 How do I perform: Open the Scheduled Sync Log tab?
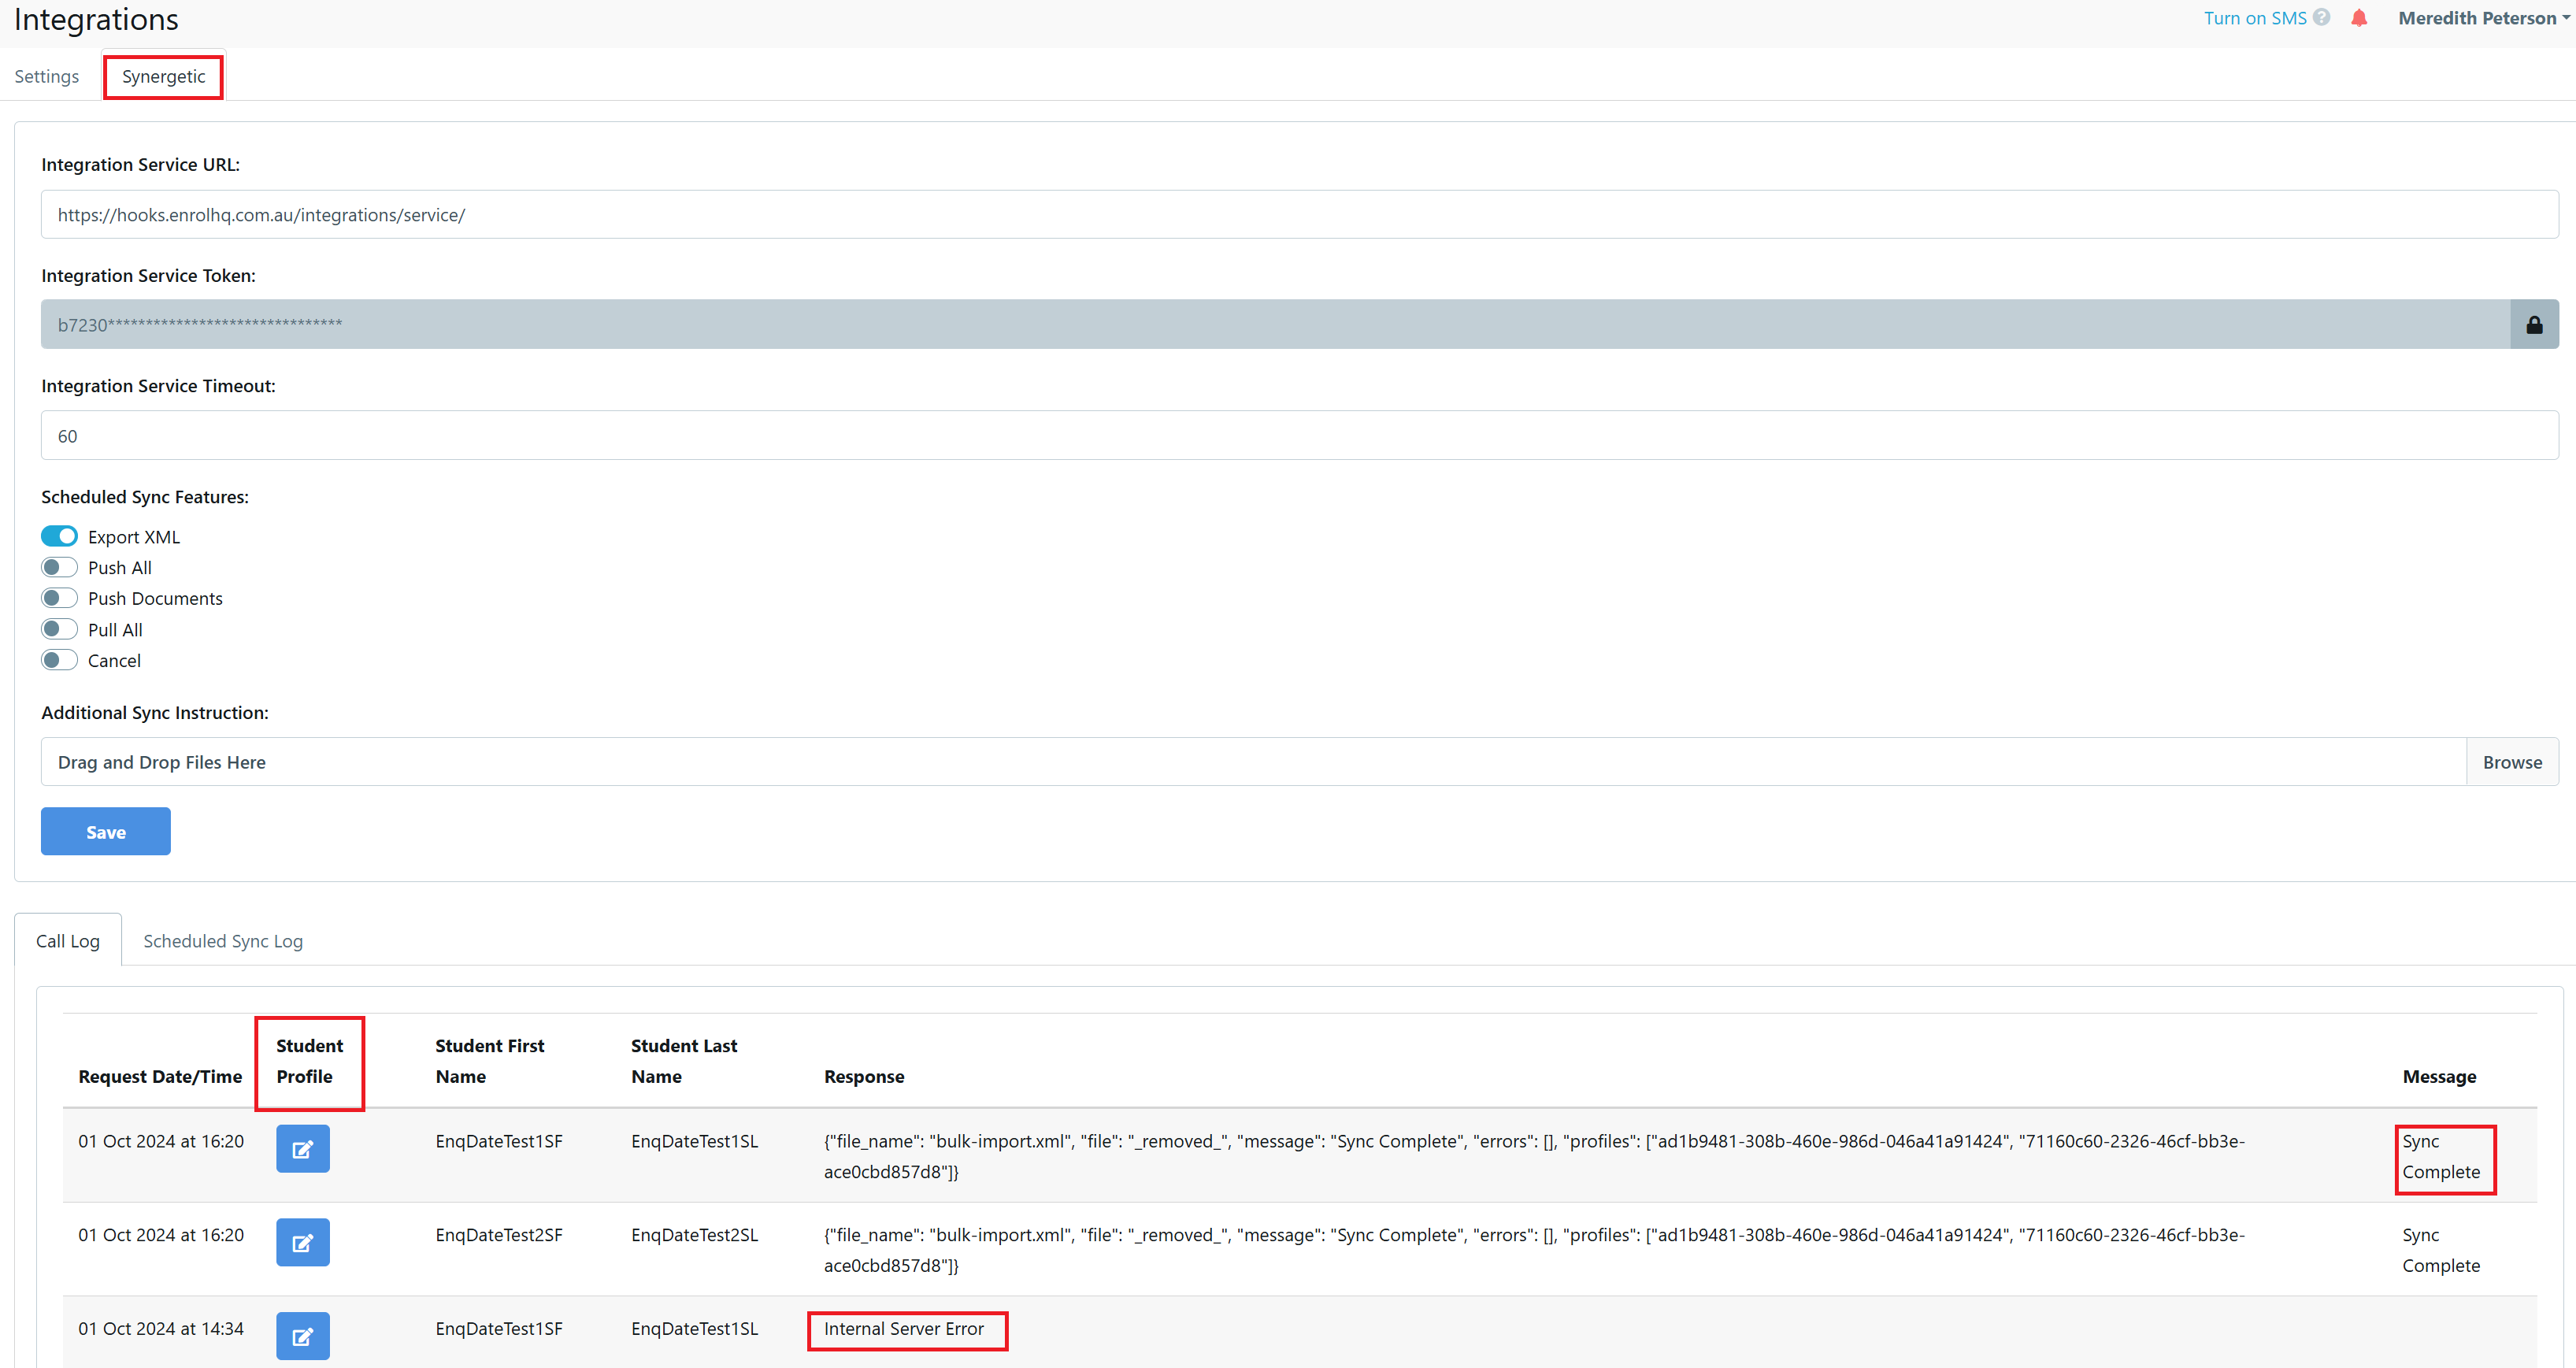[x=223, y=941]
